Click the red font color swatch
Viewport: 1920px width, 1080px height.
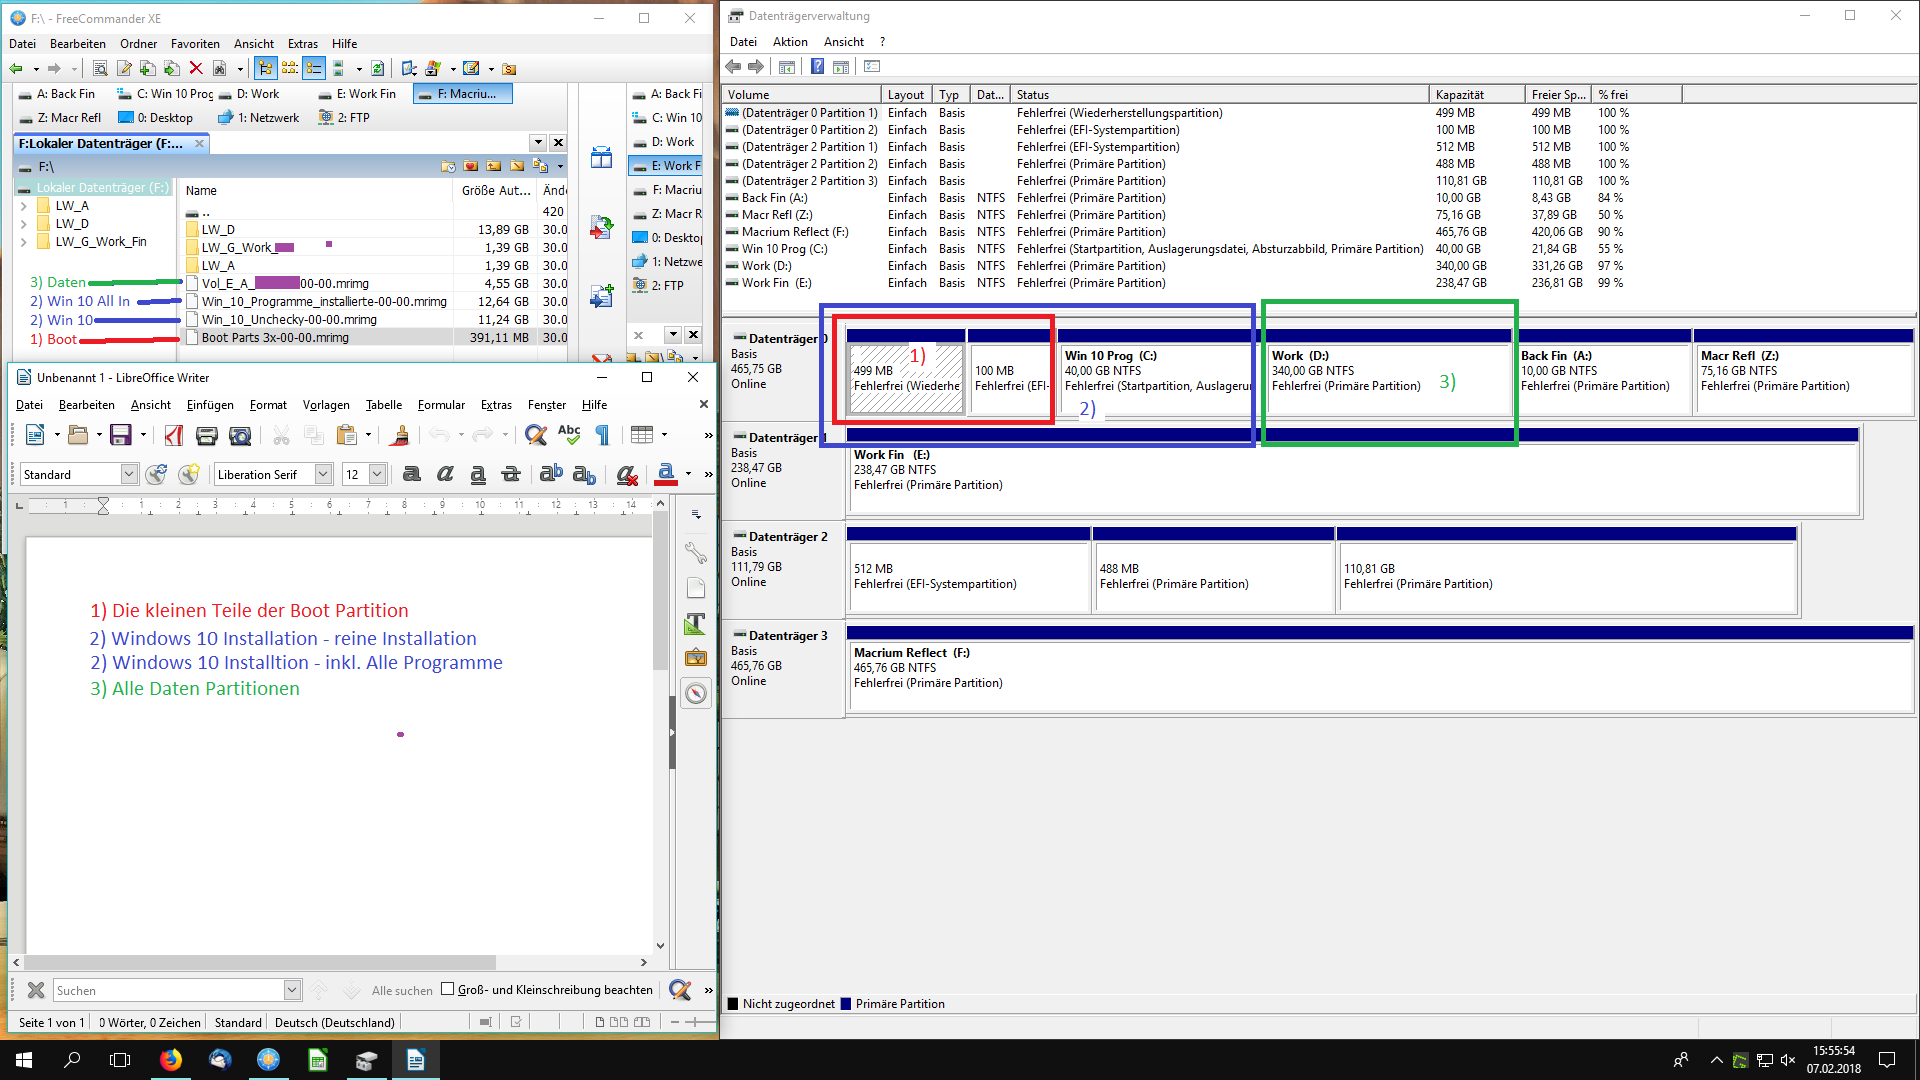(x=666, y=474)
